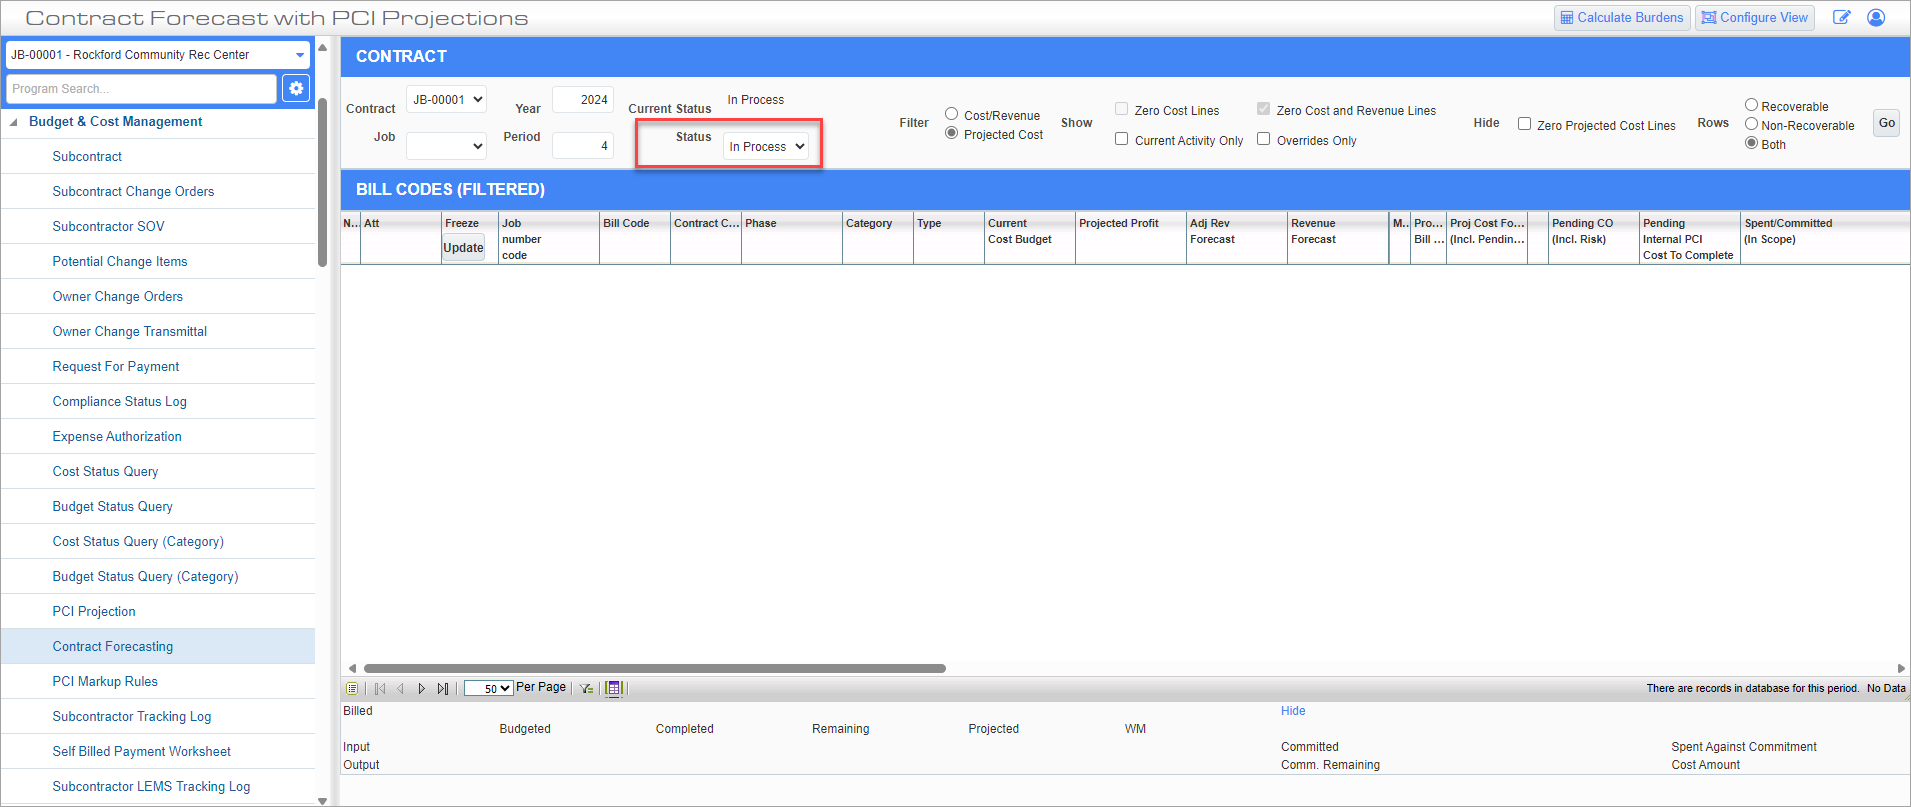Open the Contract dropdown showing JB-00001

pos(446,100)
